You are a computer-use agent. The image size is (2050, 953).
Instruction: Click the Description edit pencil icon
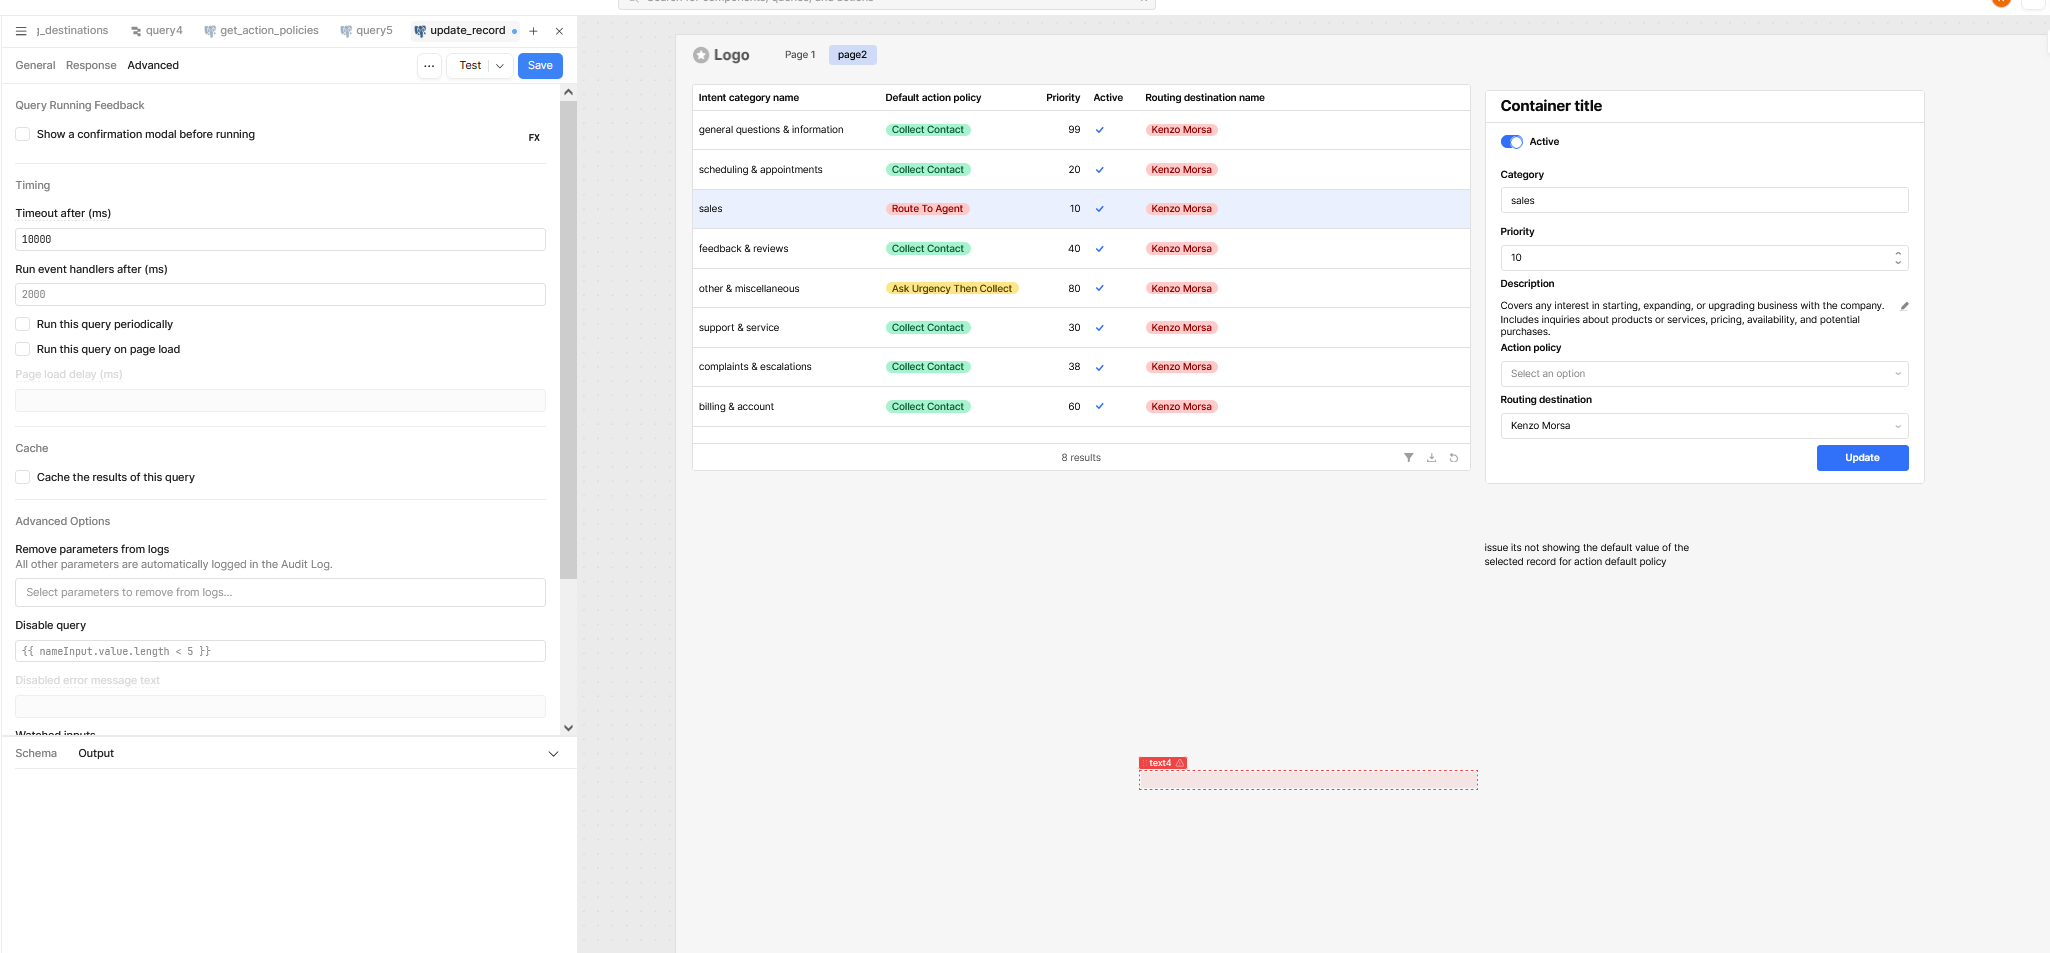[1904, 307]
